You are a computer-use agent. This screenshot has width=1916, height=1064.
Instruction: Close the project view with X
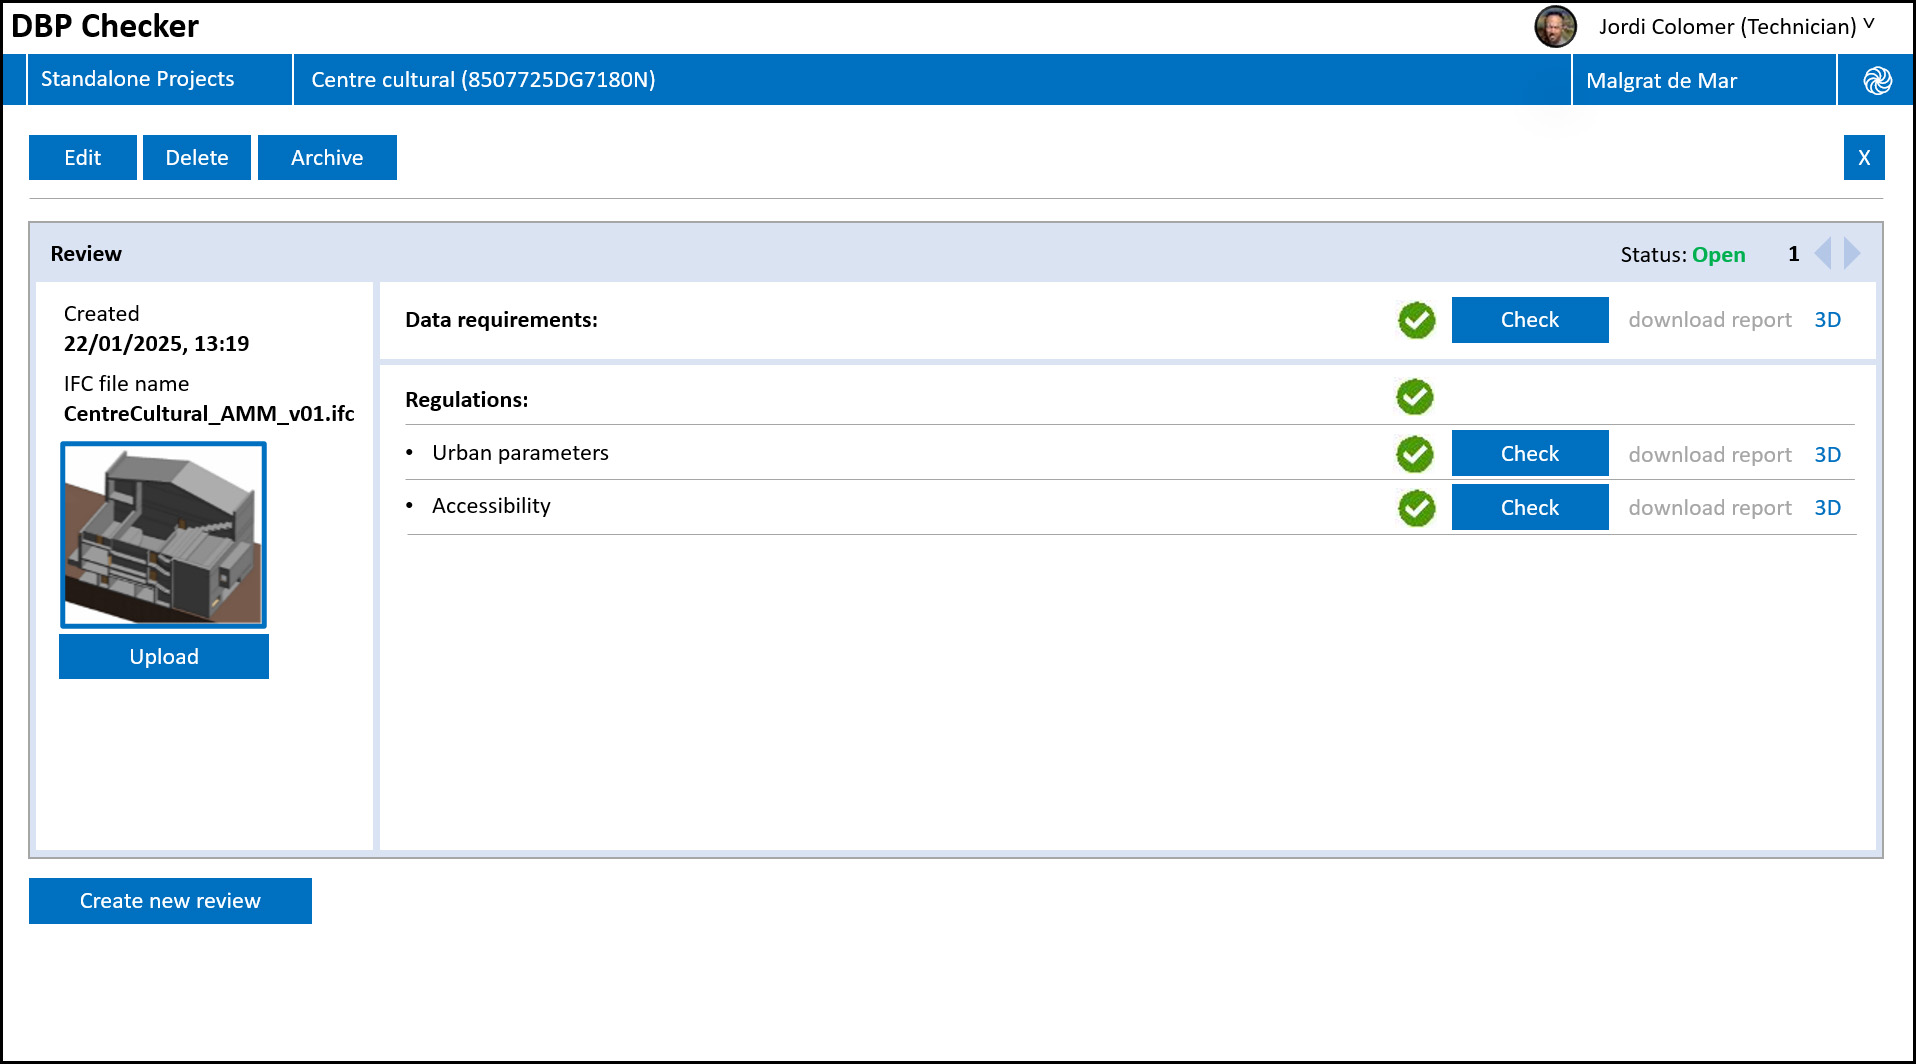point(1863,158)
